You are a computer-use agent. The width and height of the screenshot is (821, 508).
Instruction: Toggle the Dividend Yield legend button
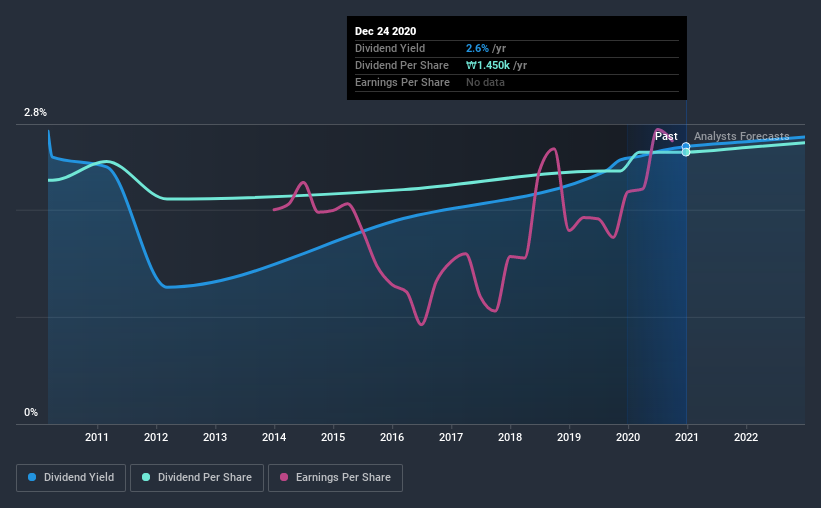click(71, 478)
